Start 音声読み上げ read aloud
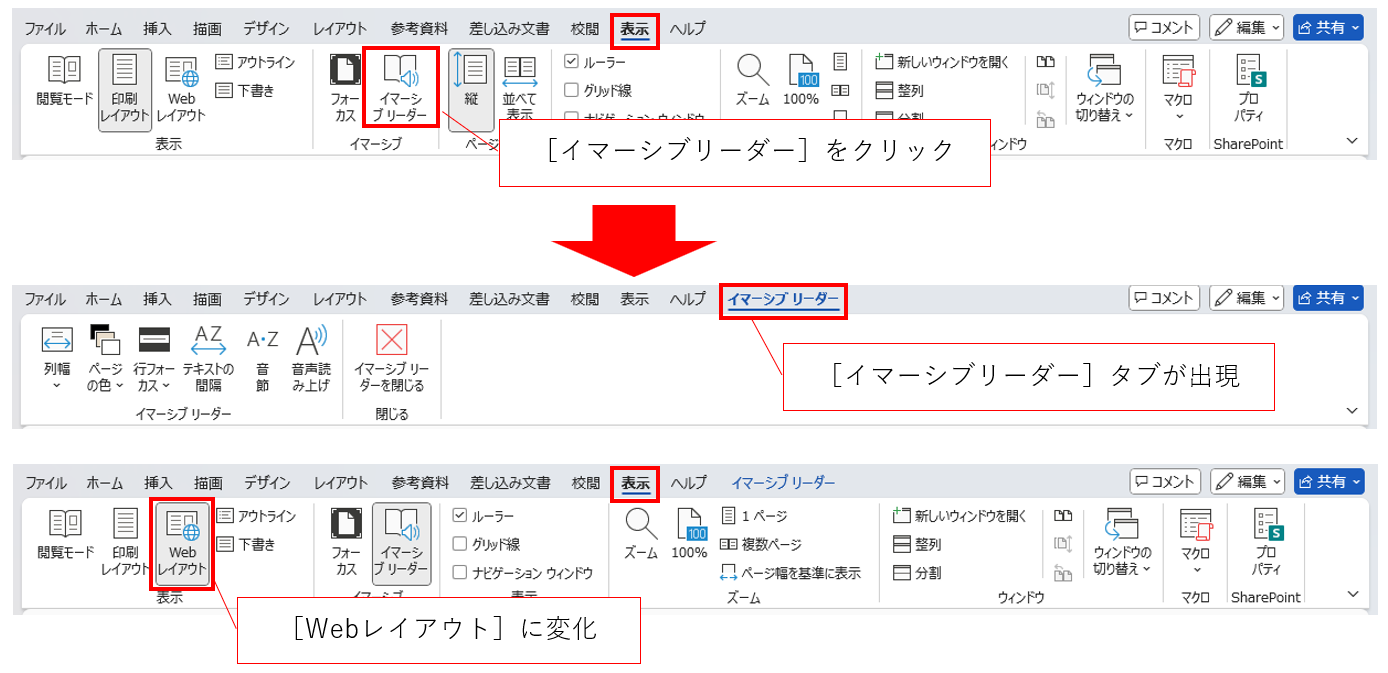This screenshot has height=673, width=1388. 310,342
